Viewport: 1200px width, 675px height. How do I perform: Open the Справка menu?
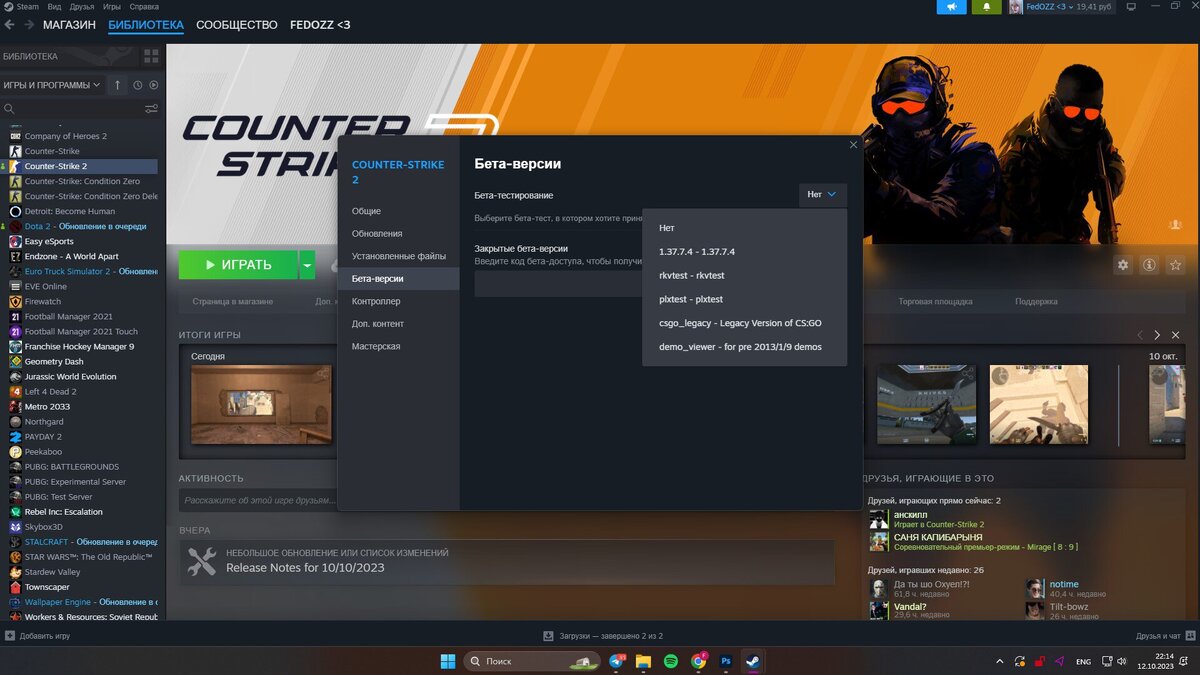tap(144, 7)
